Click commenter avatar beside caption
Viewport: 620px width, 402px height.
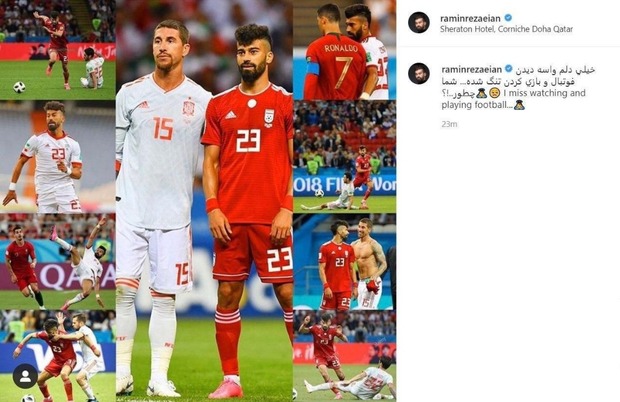point(419,73)
